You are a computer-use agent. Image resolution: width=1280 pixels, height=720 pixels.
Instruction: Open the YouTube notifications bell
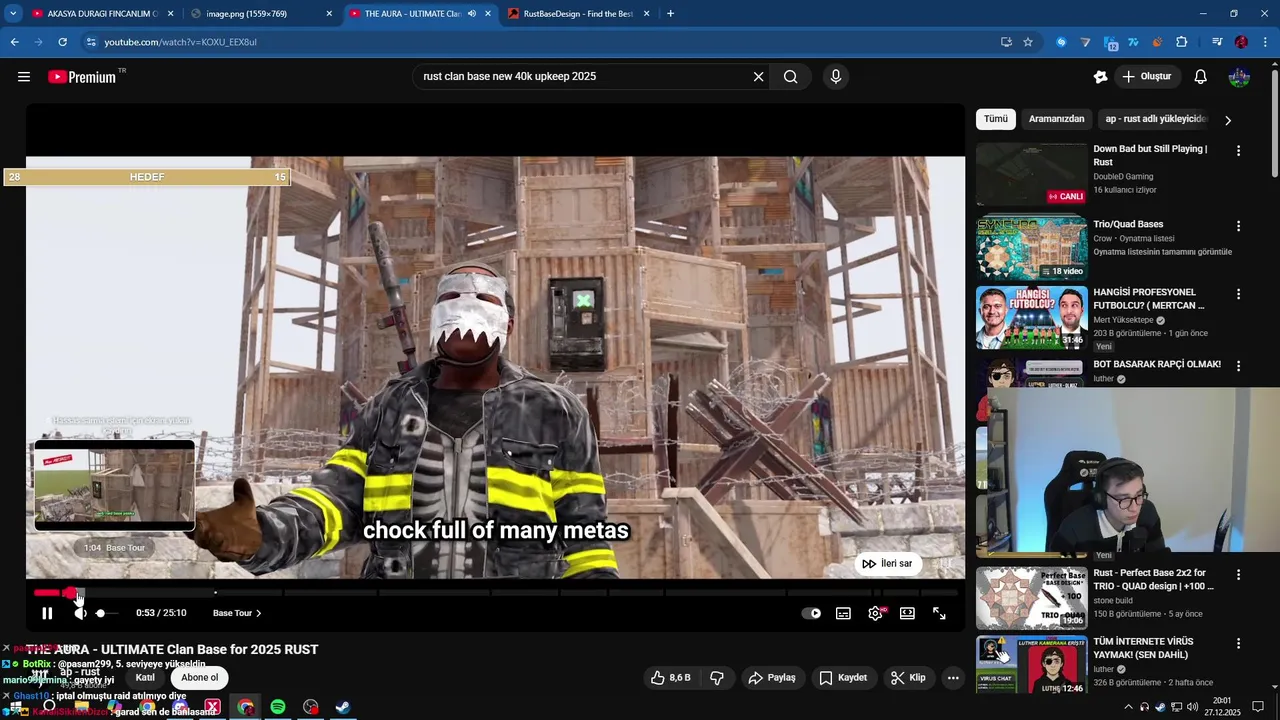(x=1201, y=77)
